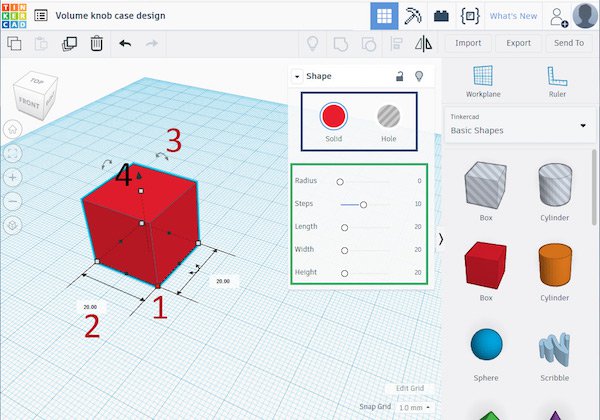Pick the blue Sphere shape thumbnail
Viewport: 600px width, 420px height.
486,345
